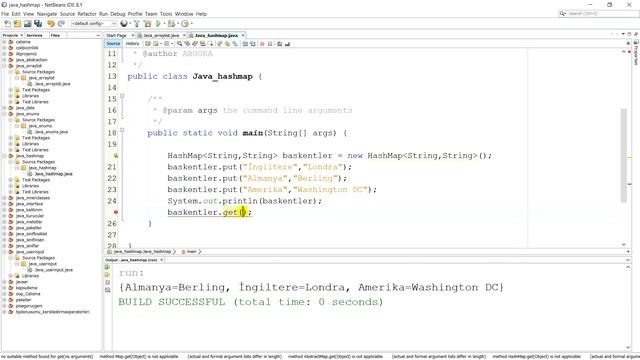The height and width of the screenshot is (360, 640).
Task: Expand the java_abstraction project node
Action: pos(4,60)
